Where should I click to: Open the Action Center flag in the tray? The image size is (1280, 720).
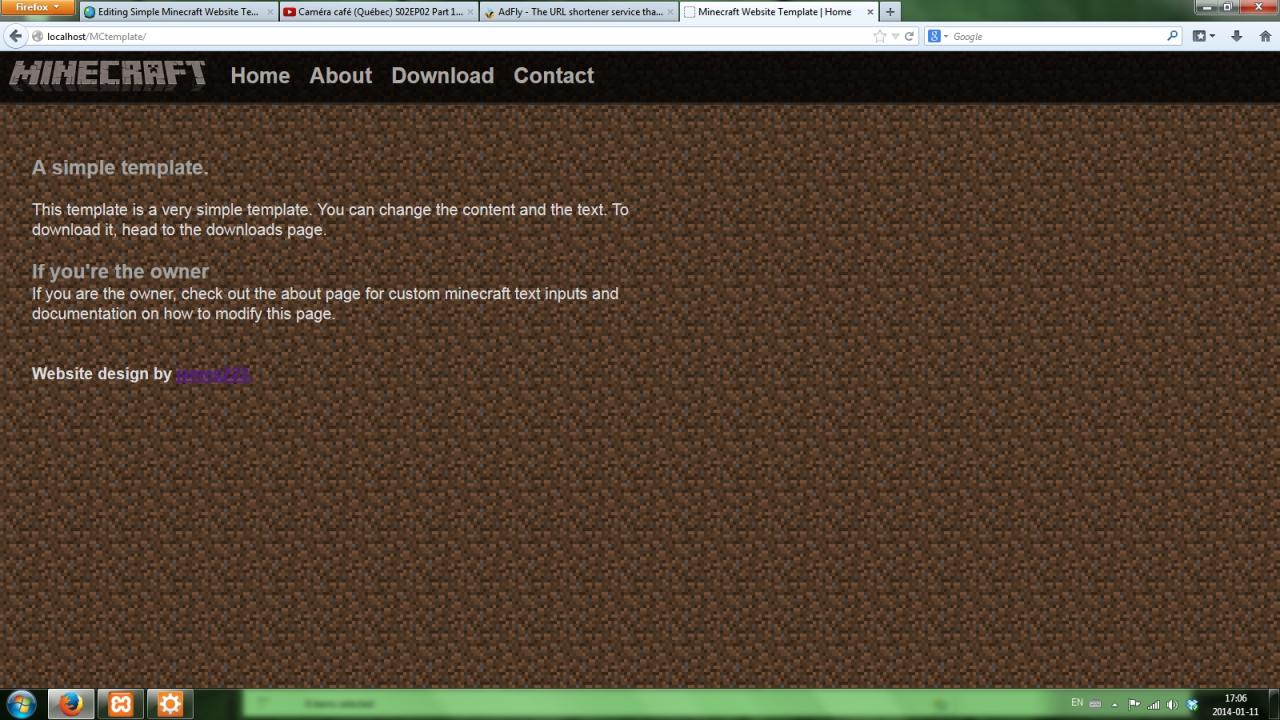coord(1133,704)
